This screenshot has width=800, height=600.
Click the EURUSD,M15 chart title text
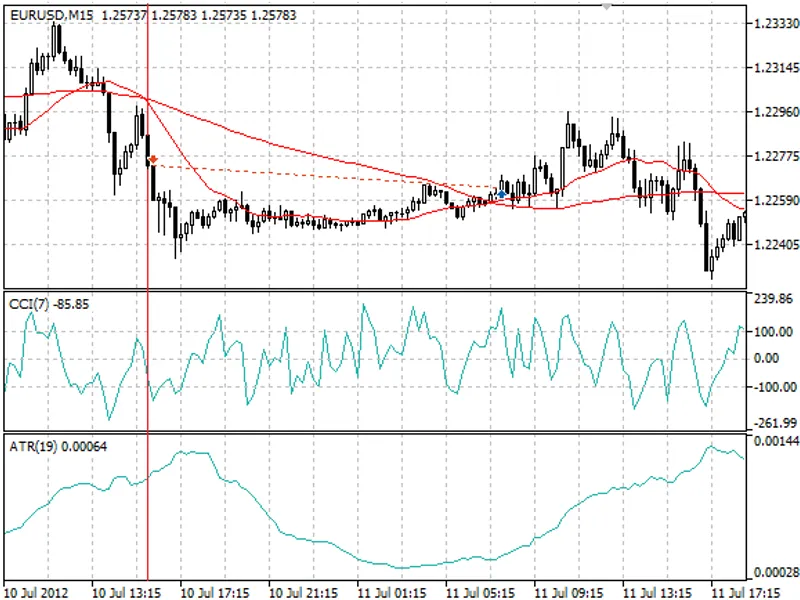pyautogui.click(x=52, y=16)
